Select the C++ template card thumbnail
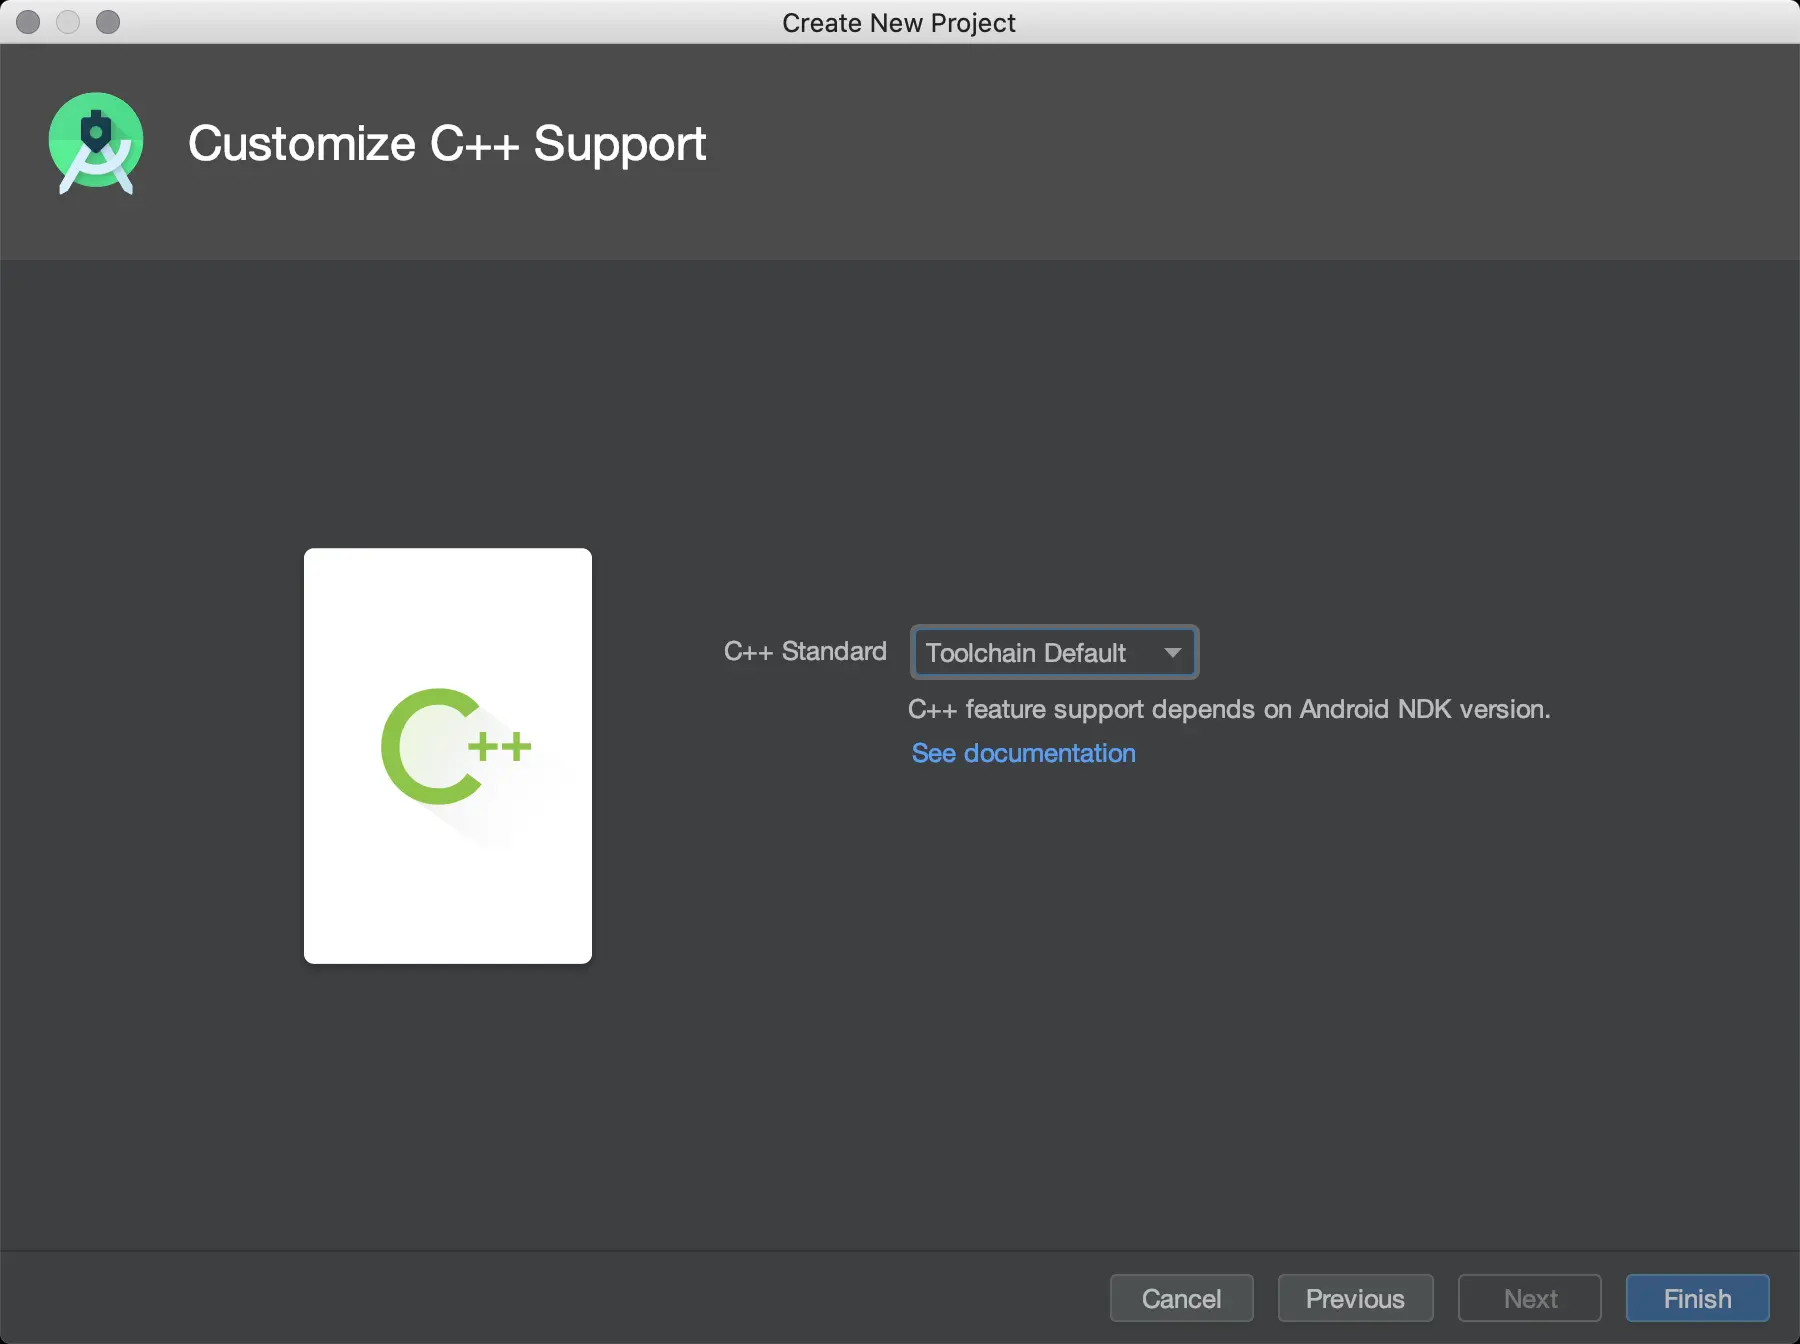The height and width of the screenshot is (1344, 1800). coord(447,756)
